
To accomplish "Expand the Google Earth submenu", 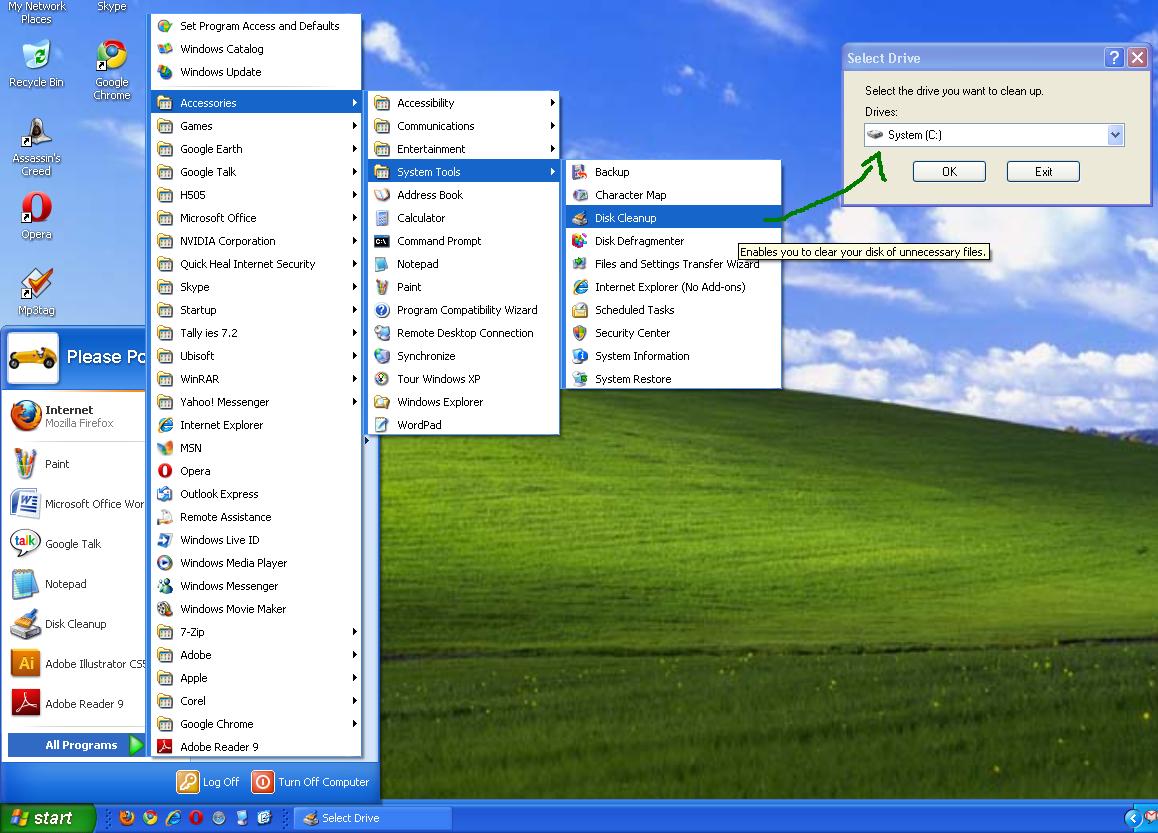I will point(256,148).
